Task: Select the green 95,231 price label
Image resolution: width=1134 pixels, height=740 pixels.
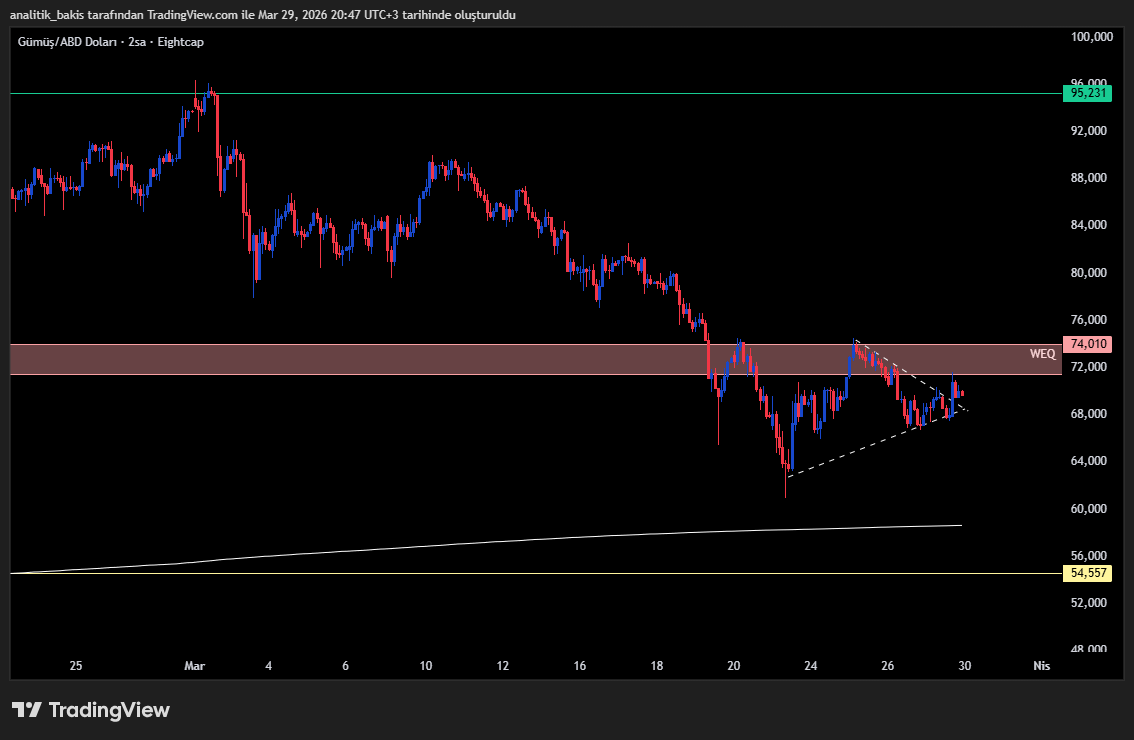Action: point(1088,91)
